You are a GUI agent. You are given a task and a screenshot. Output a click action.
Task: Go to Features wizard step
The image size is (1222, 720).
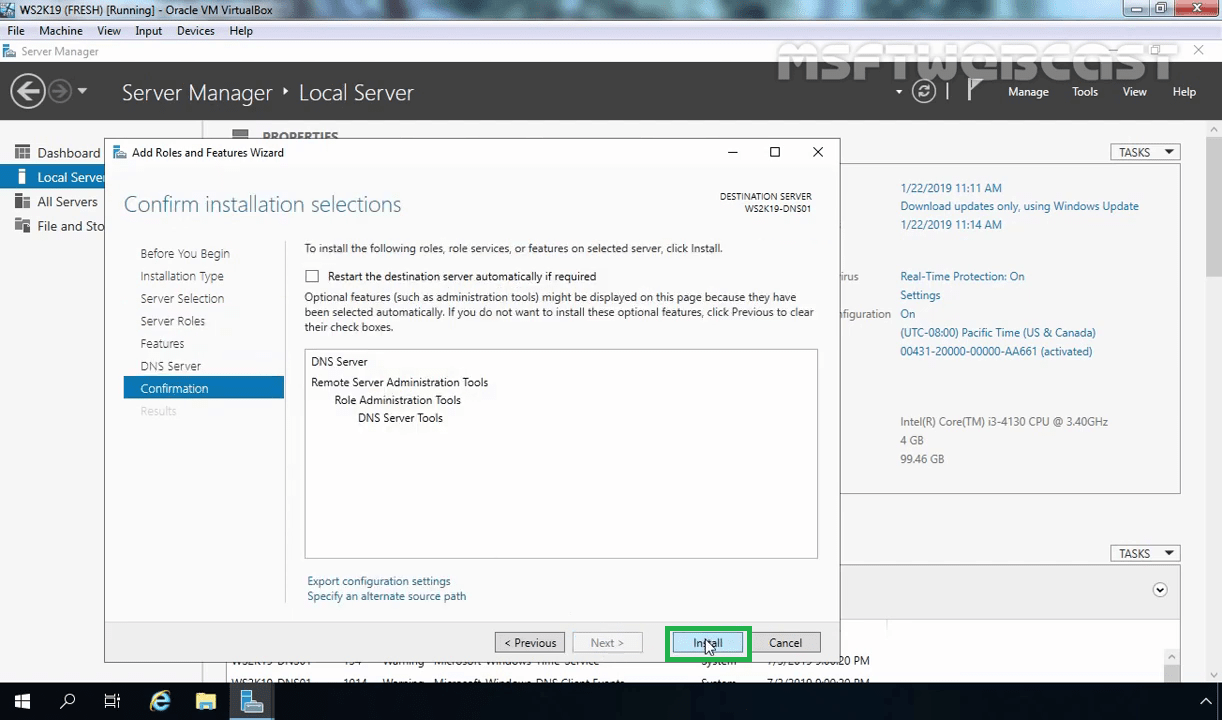pyautogui.click(x=162, y=344)
